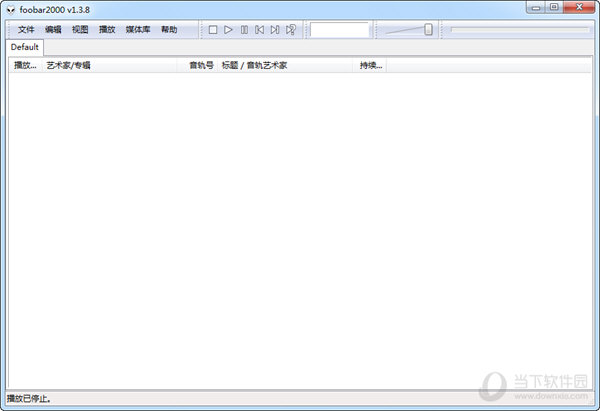
Task: Close the foobar2000 window
Action: (x=579, y=7)
